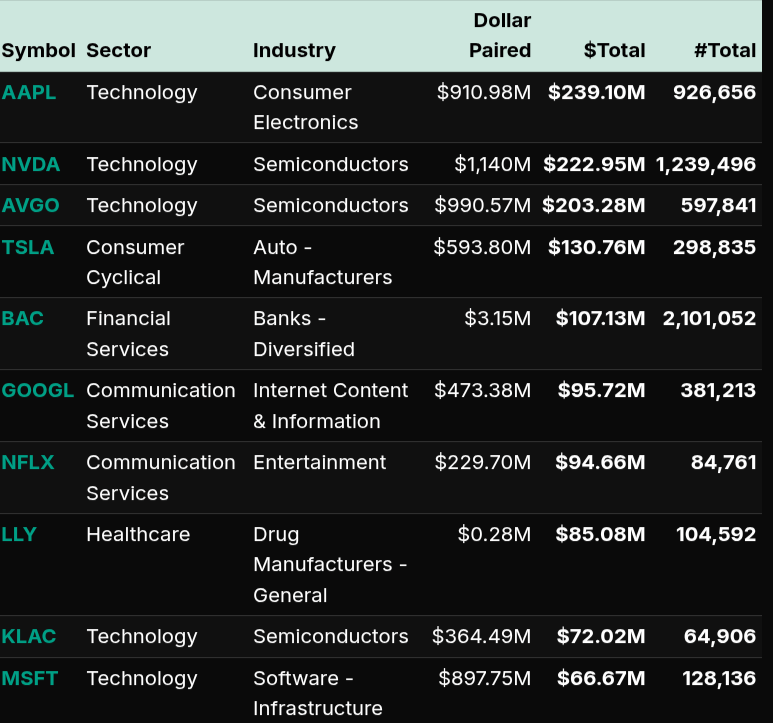This screenshot has height=723, width=773.
Task: Open the LLY ticker symbol link
Action: [x=19, y=534]
